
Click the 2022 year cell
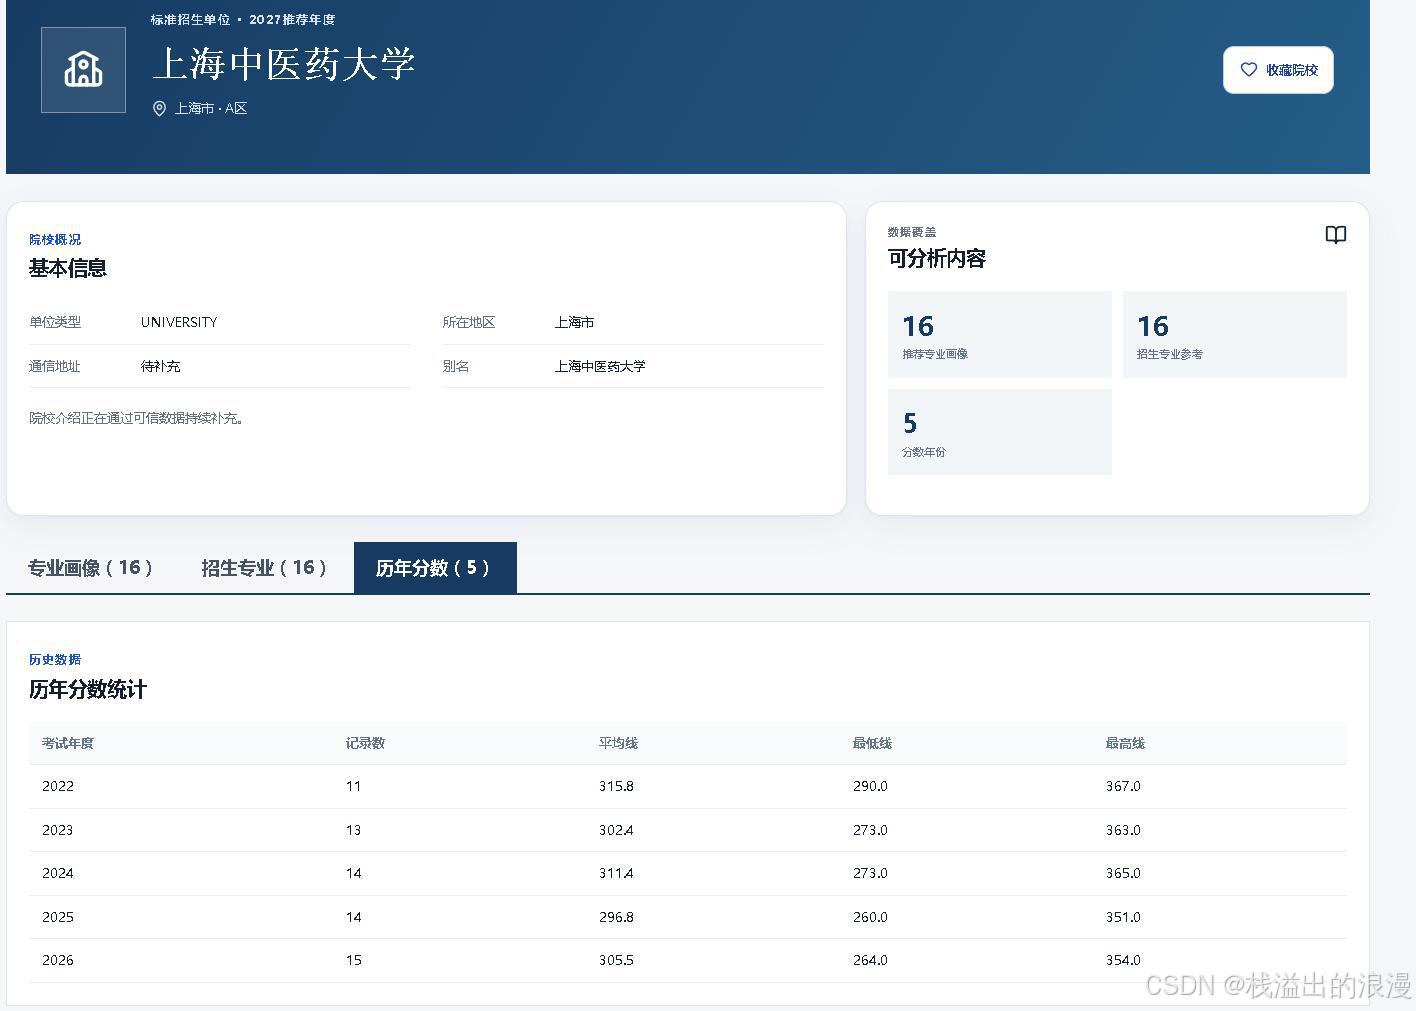click(x=58, y=786)
